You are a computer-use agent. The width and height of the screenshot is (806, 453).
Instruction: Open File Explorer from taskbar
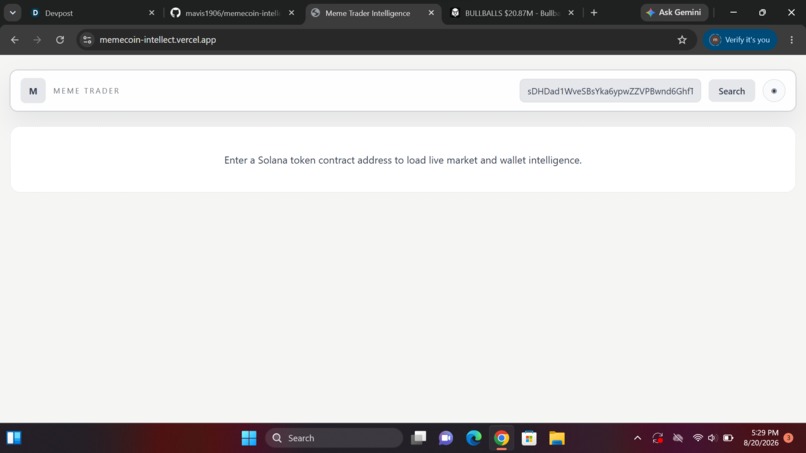557,438
